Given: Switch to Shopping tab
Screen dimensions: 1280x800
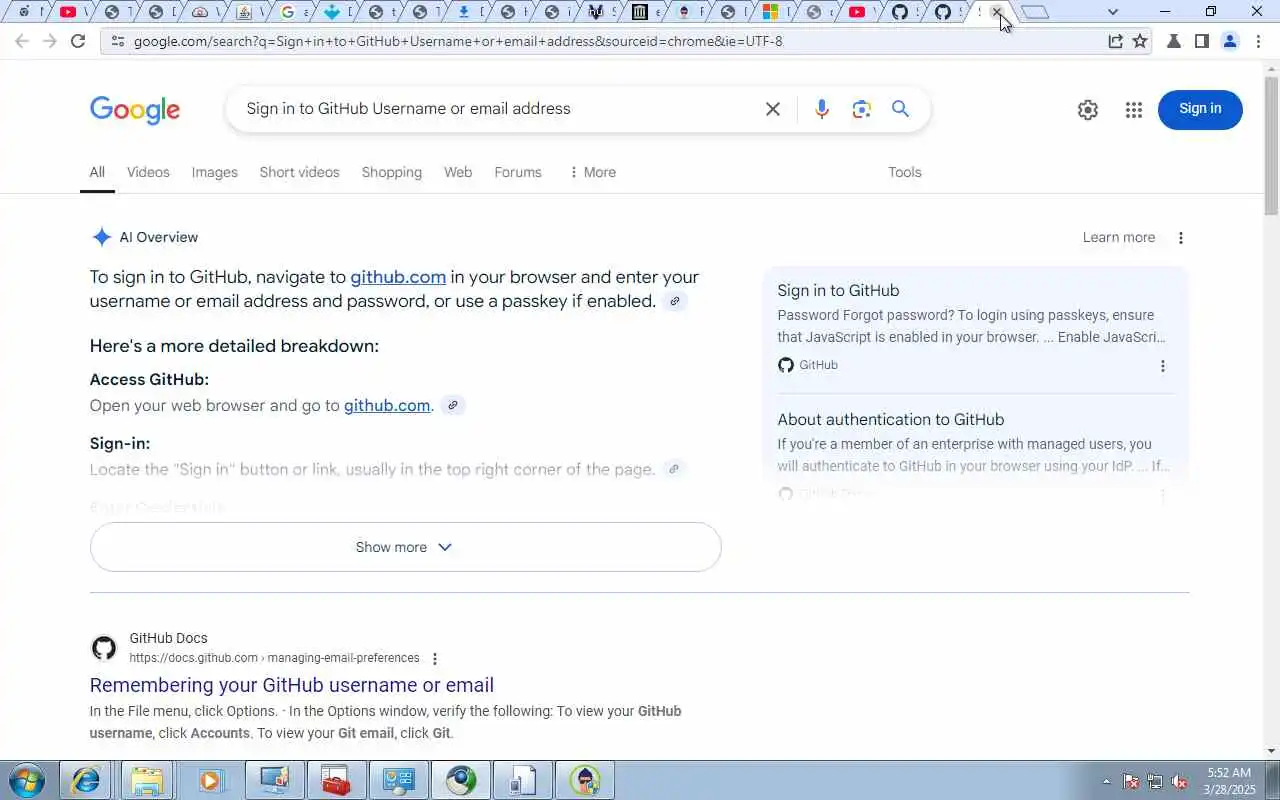Looking at the screenshot, I should 392,172.
